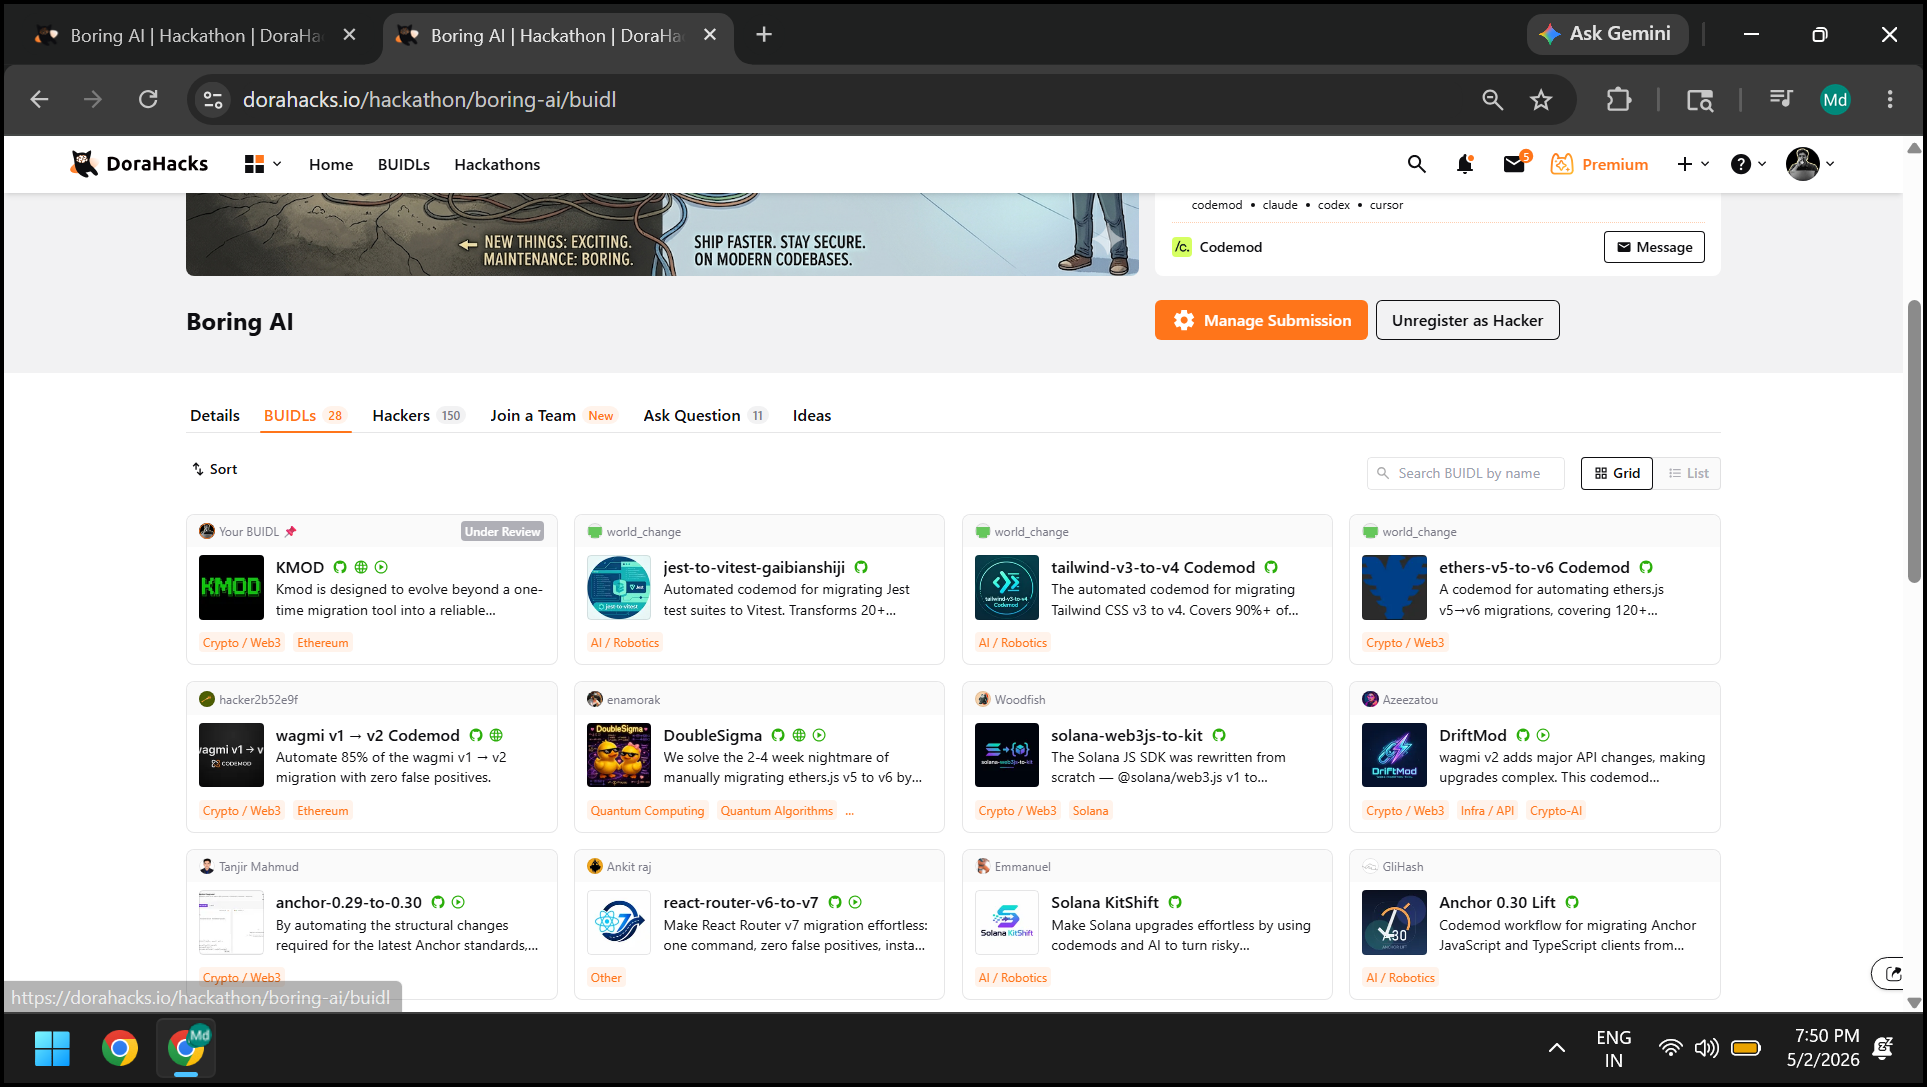
Task: Click the GitHub icon next to KMOD
Action: click(340, 567)
